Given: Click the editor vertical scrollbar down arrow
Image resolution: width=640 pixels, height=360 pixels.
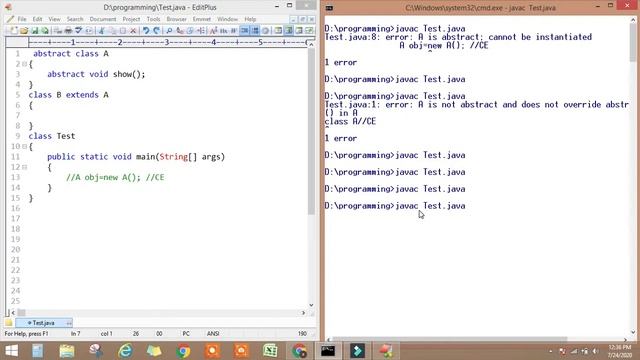Looking at the screenshot, I should [311, 305].
